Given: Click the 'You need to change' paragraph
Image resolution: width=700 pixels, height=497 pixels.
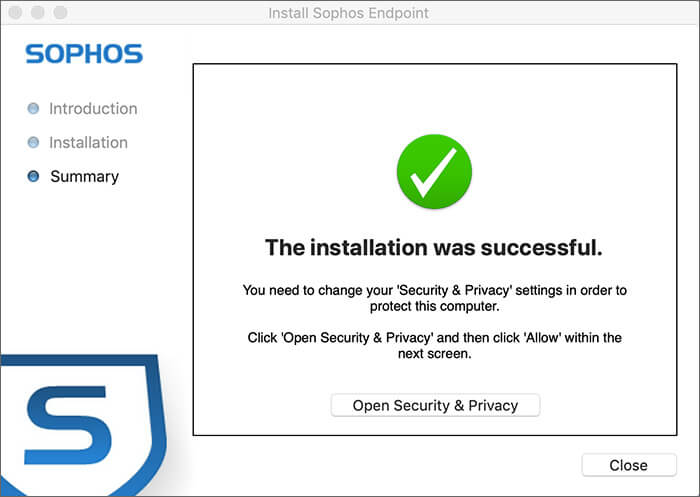Looking at the screenshot, I should [x=434, y=297].
